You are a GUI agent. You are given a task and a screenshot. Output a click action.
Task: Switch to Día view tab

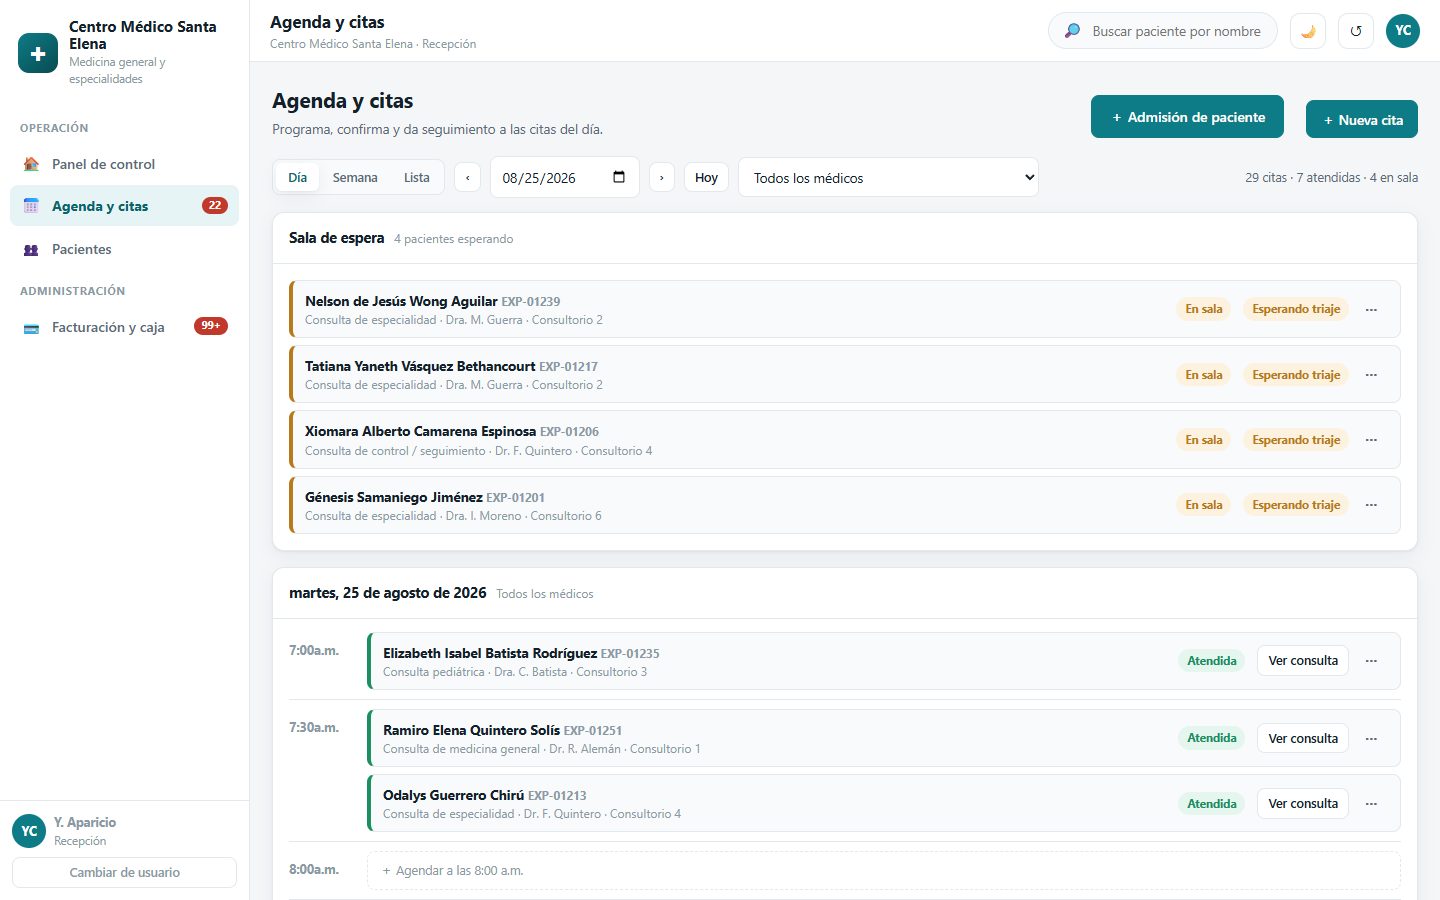point(298,178)
